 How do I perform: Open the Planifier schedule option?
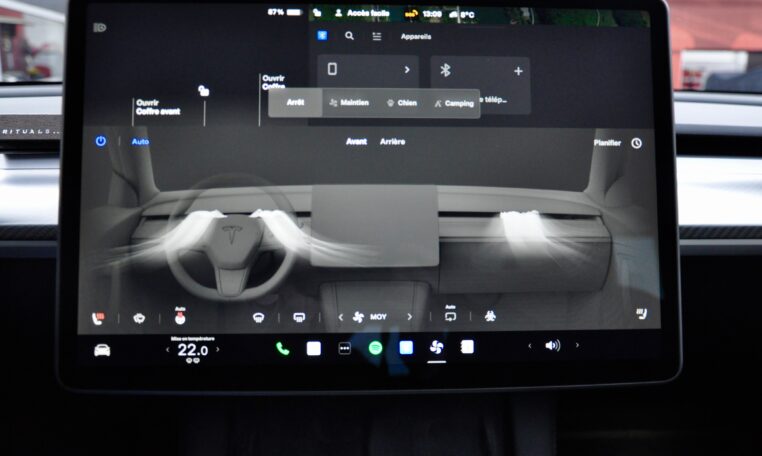click(x=607, y=142)
